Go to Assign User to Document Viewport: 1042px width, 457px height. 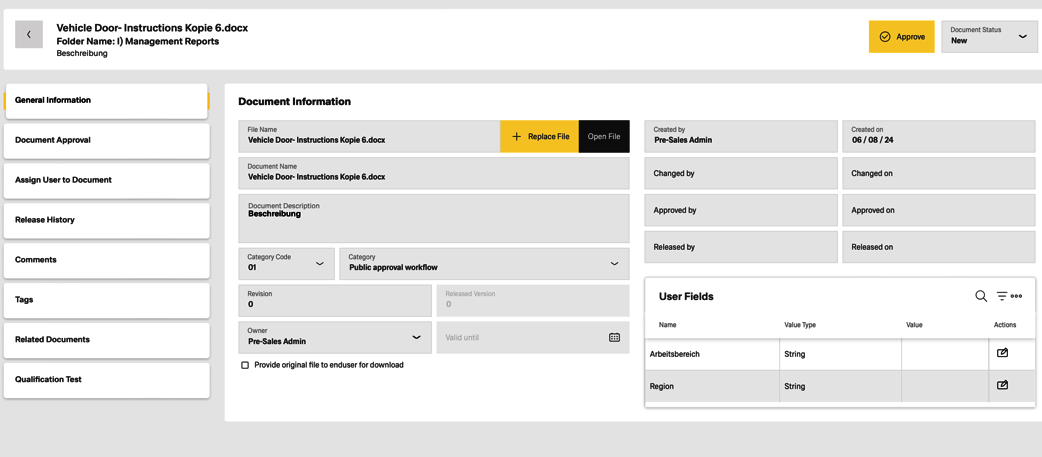107,181
